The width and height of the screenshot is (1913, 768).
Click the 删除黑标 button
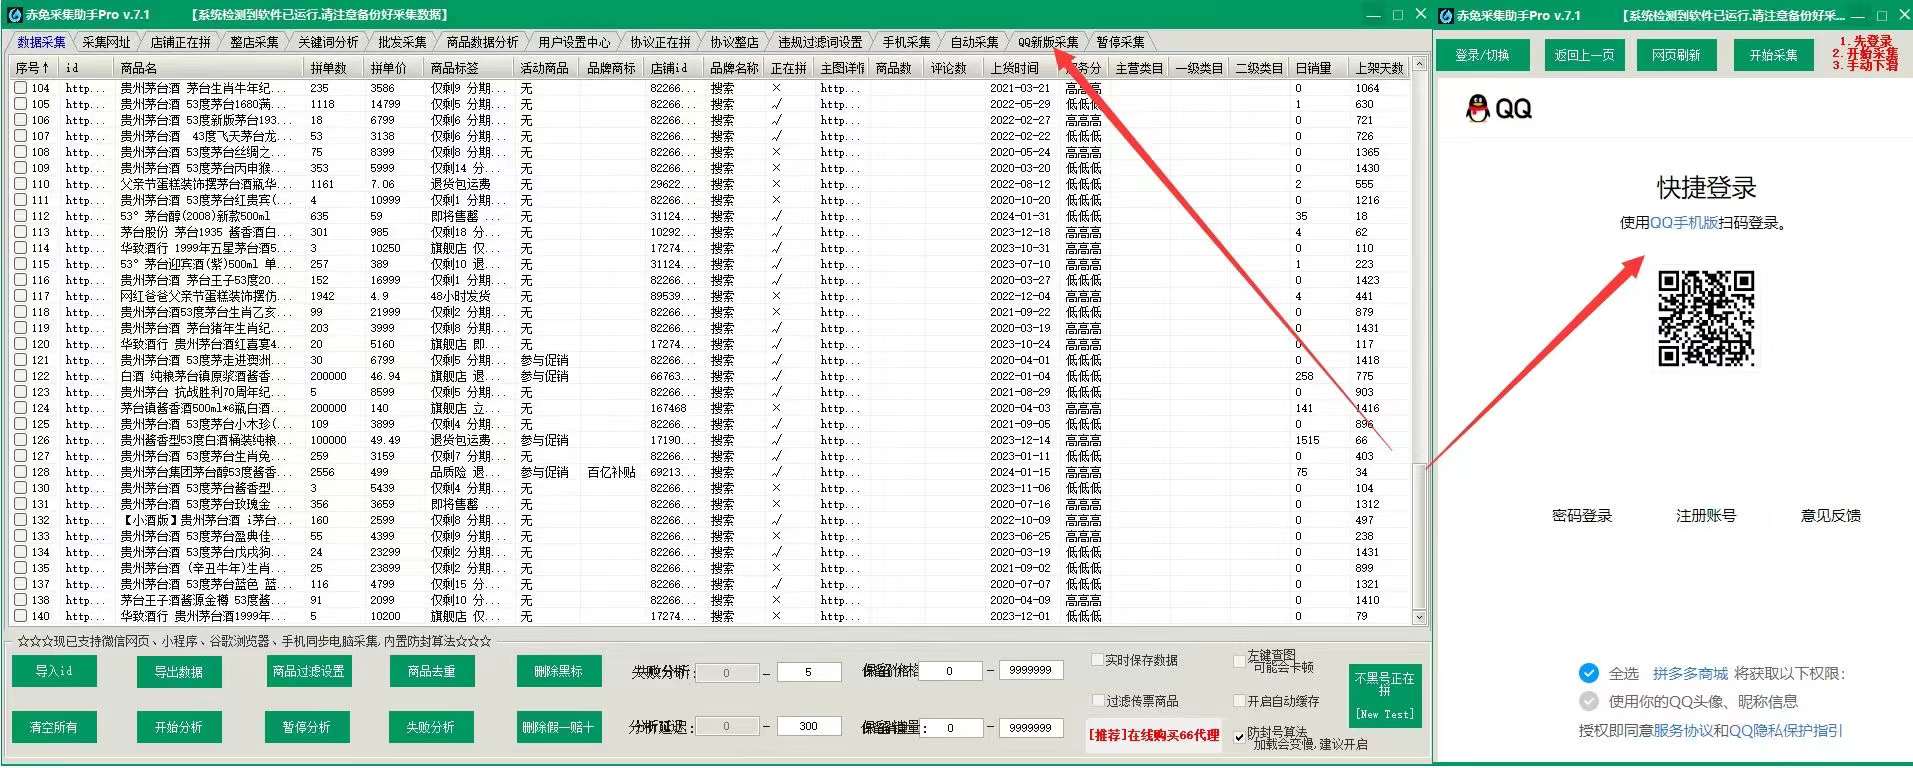558,671
